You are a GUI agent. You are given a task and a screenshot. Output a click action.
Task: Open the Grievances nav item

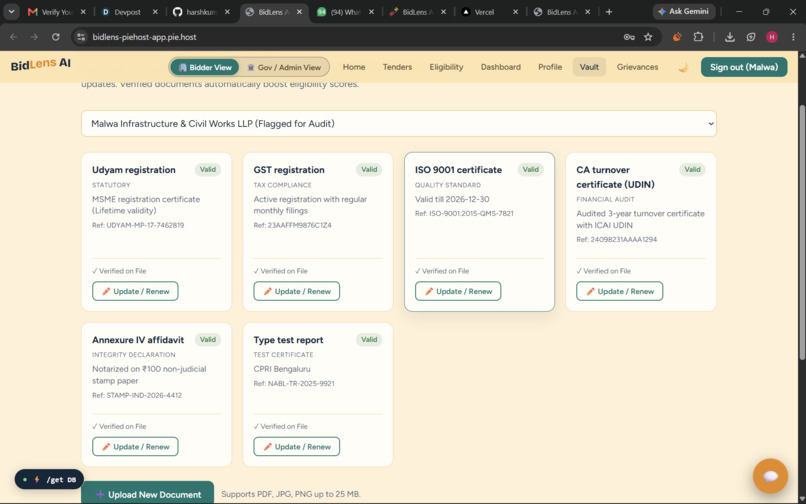click(637, 67)
